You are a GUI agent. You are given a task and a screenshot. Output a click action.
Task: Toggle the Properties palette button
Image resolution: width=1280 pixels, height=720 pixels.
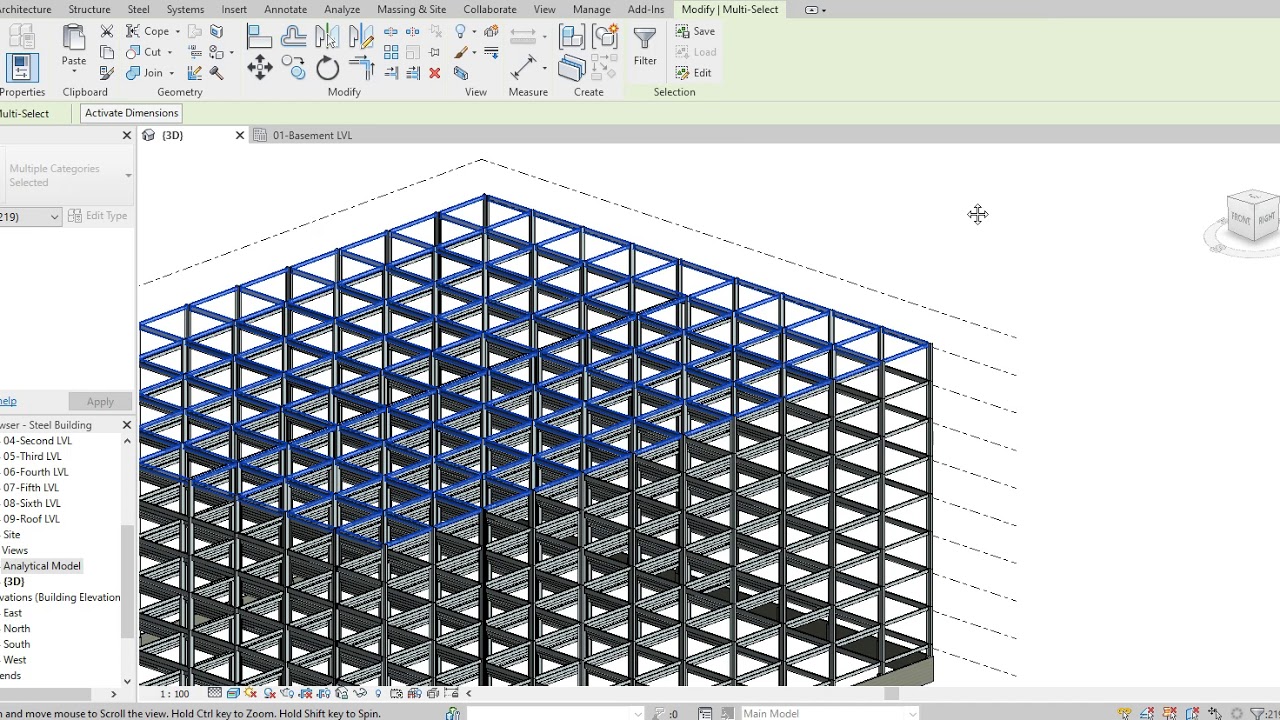(22, 68)
